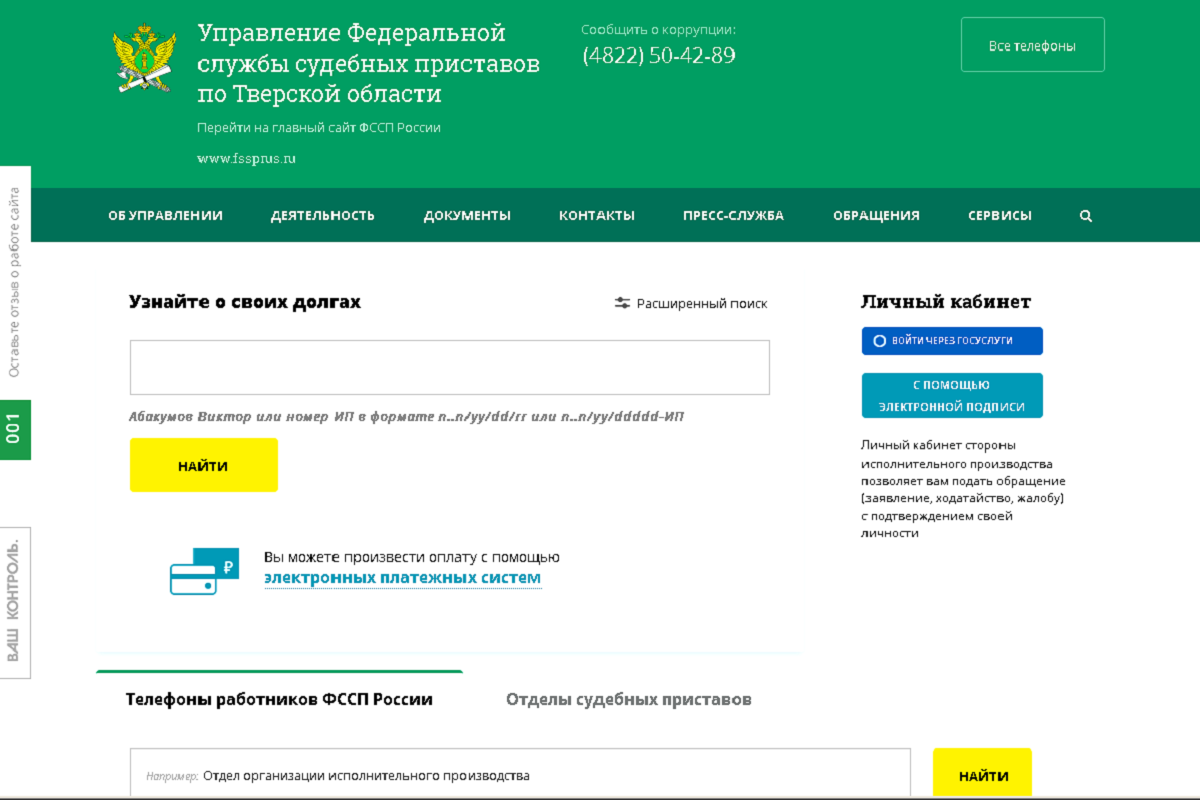The image size is (1200, 800).
Task: Log in with electronic signature button
Action: (951, 396)
